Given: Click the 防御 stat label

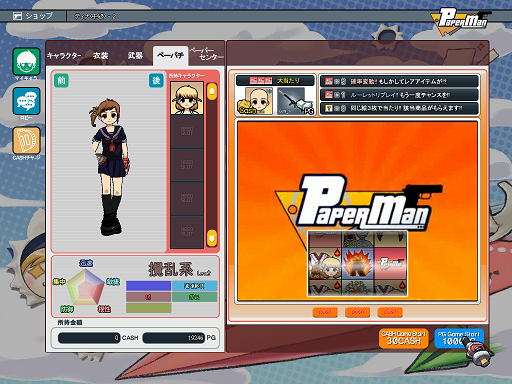Looking at the screenshot, I should pyautogui.click(x=67, y=309).
